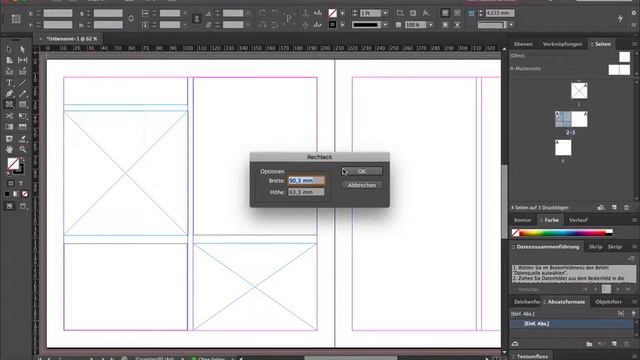
Task: Switch to Kontur tab
Action: click(522, 220)
